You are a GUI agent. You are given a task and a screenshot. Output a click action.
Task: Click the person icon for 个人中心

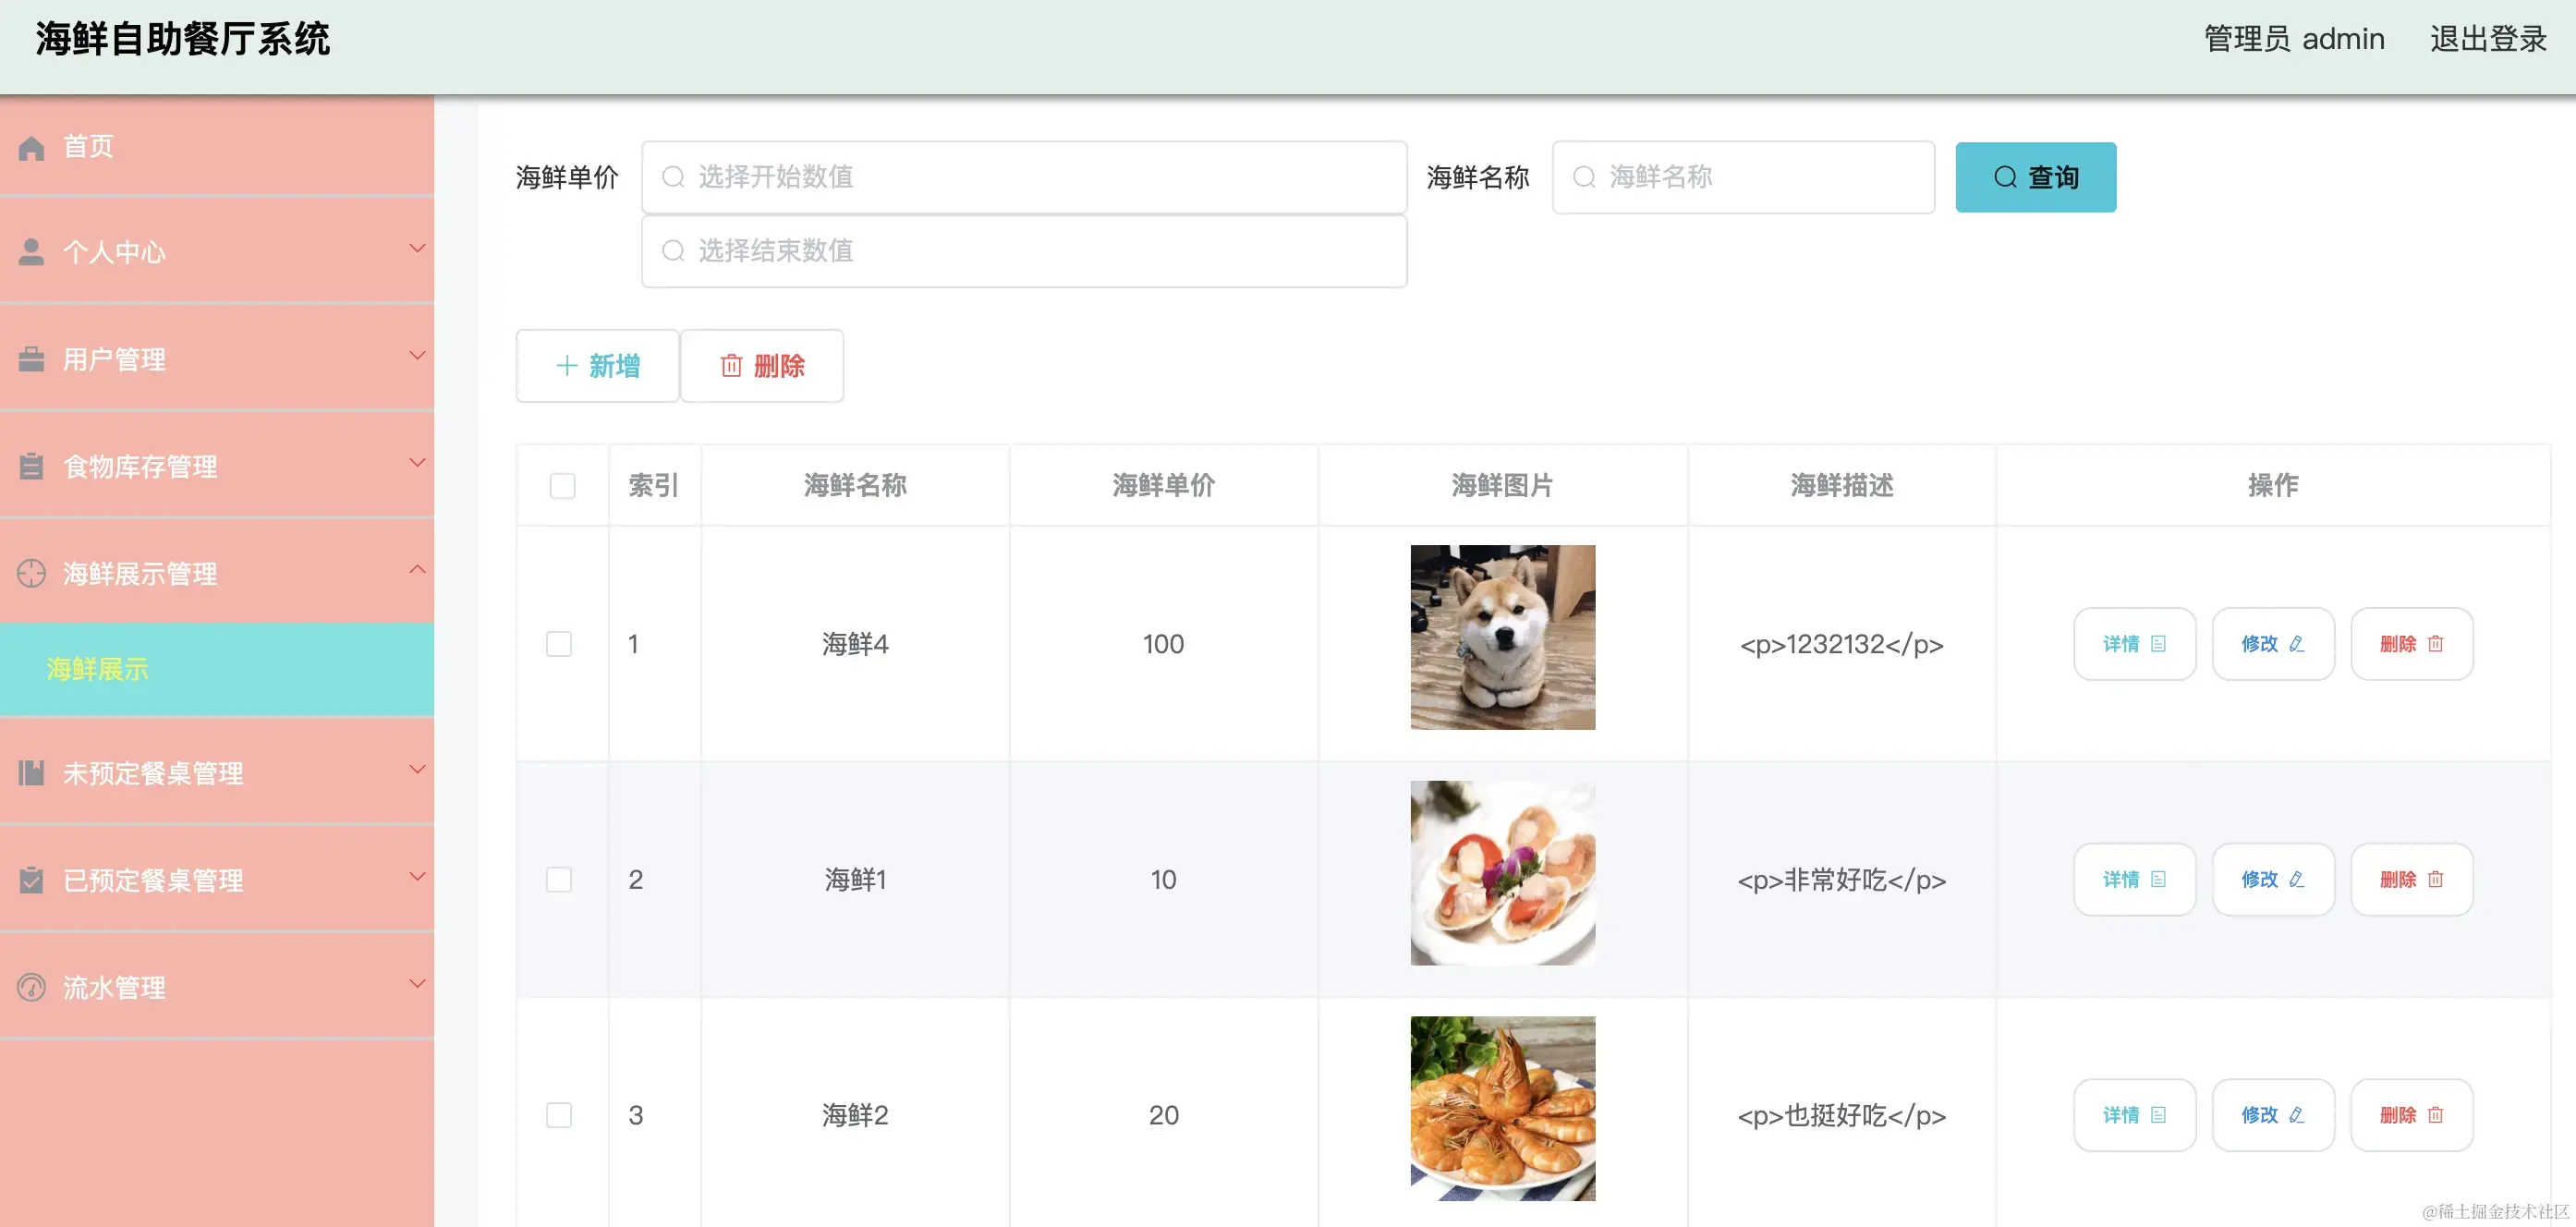click(x=31, y=252)
